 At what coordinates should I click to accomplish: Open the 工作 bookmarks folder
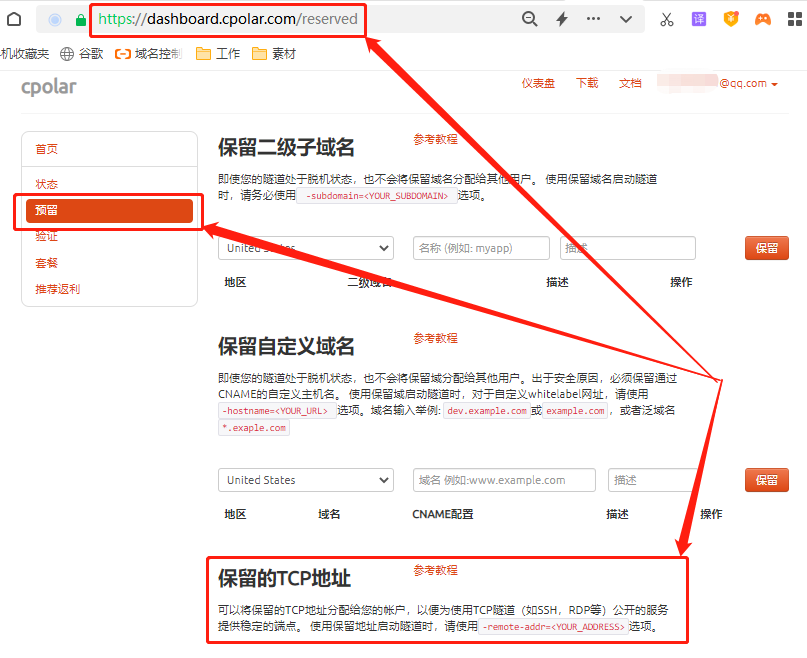[218, 54]
